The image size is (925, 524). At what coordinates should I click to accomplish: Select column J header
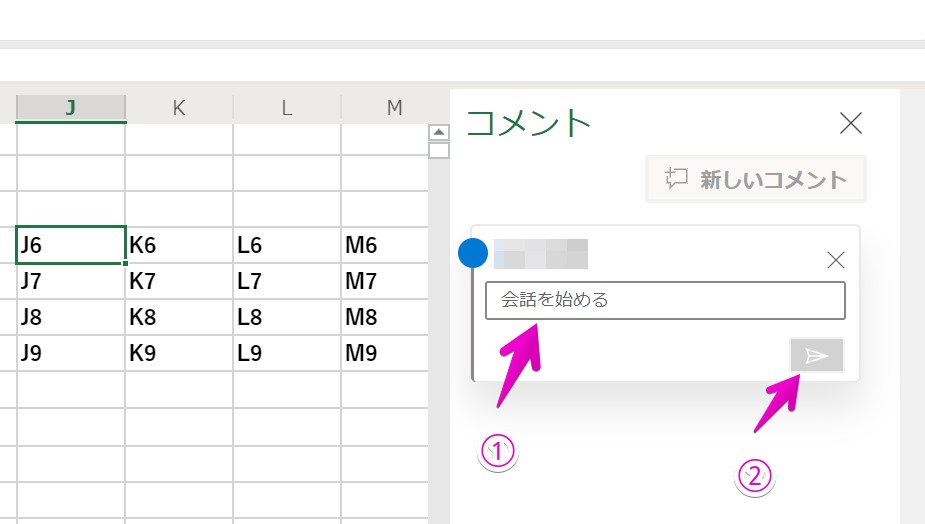71,108
